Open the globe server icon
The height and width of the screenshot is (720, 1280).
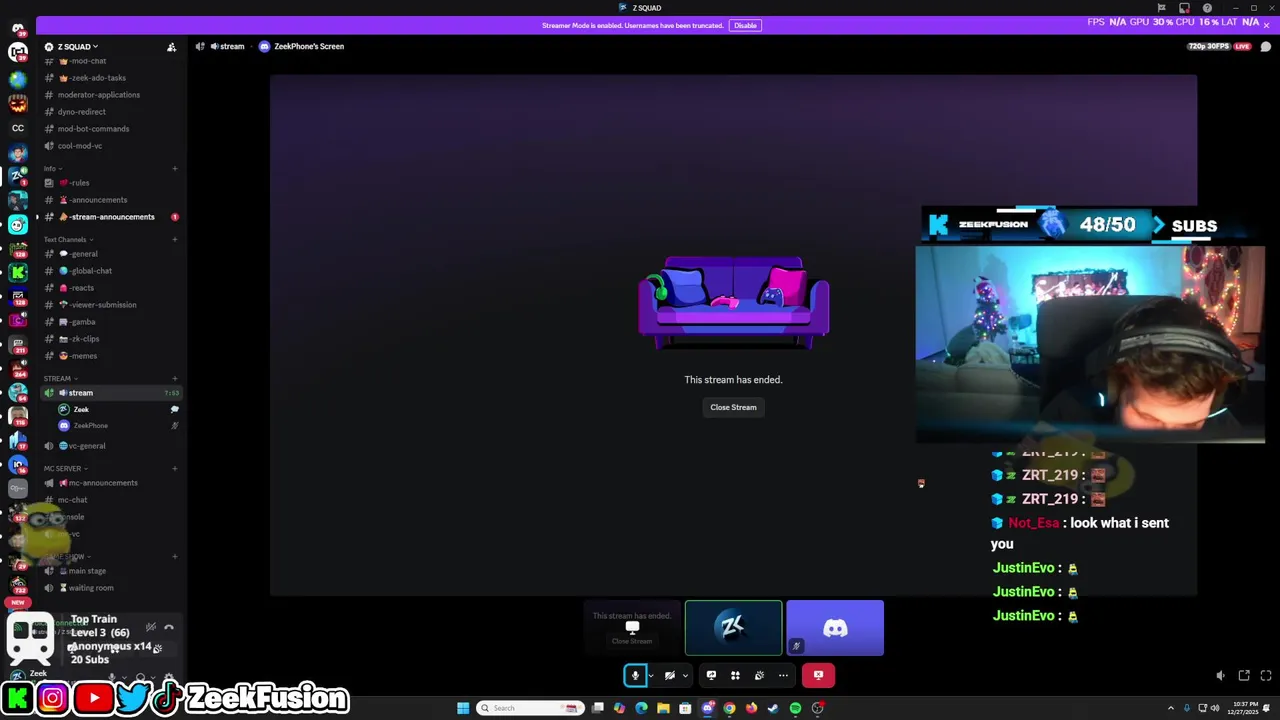tap(18, 78)
